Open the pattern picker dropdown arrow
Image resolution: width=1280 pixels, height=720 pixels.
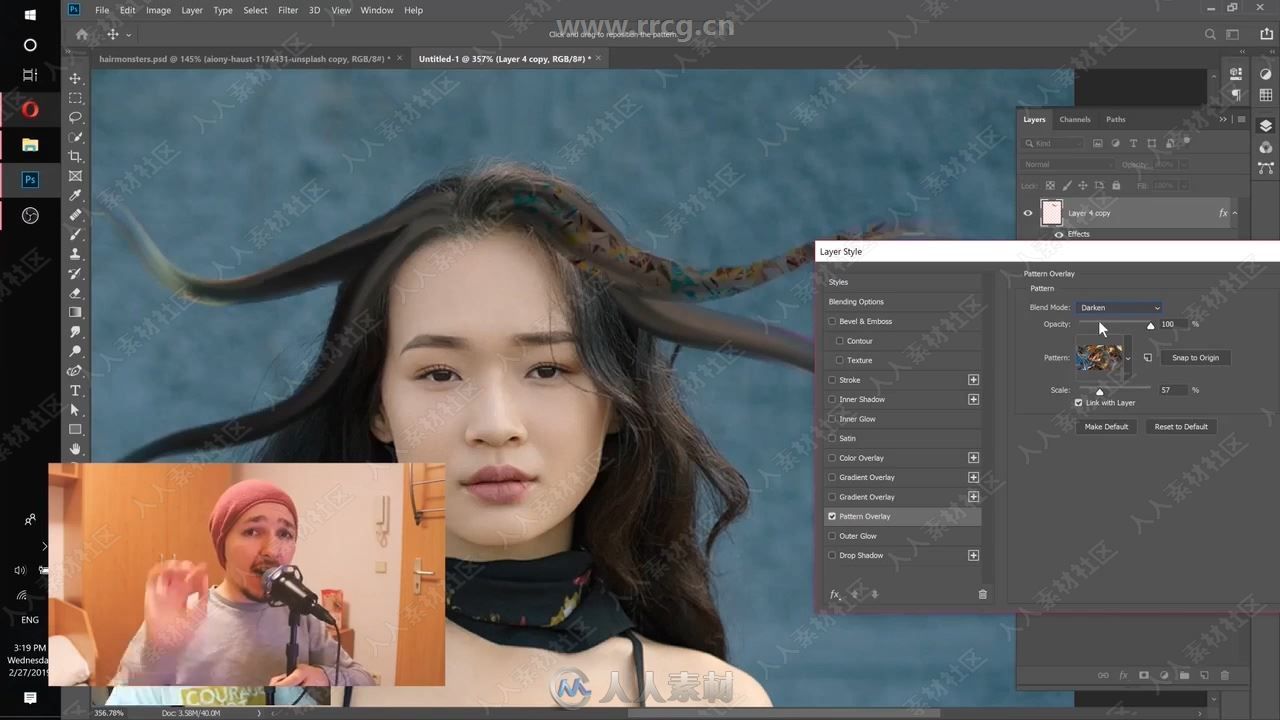pyautogui.click(x=1129, y=358)
